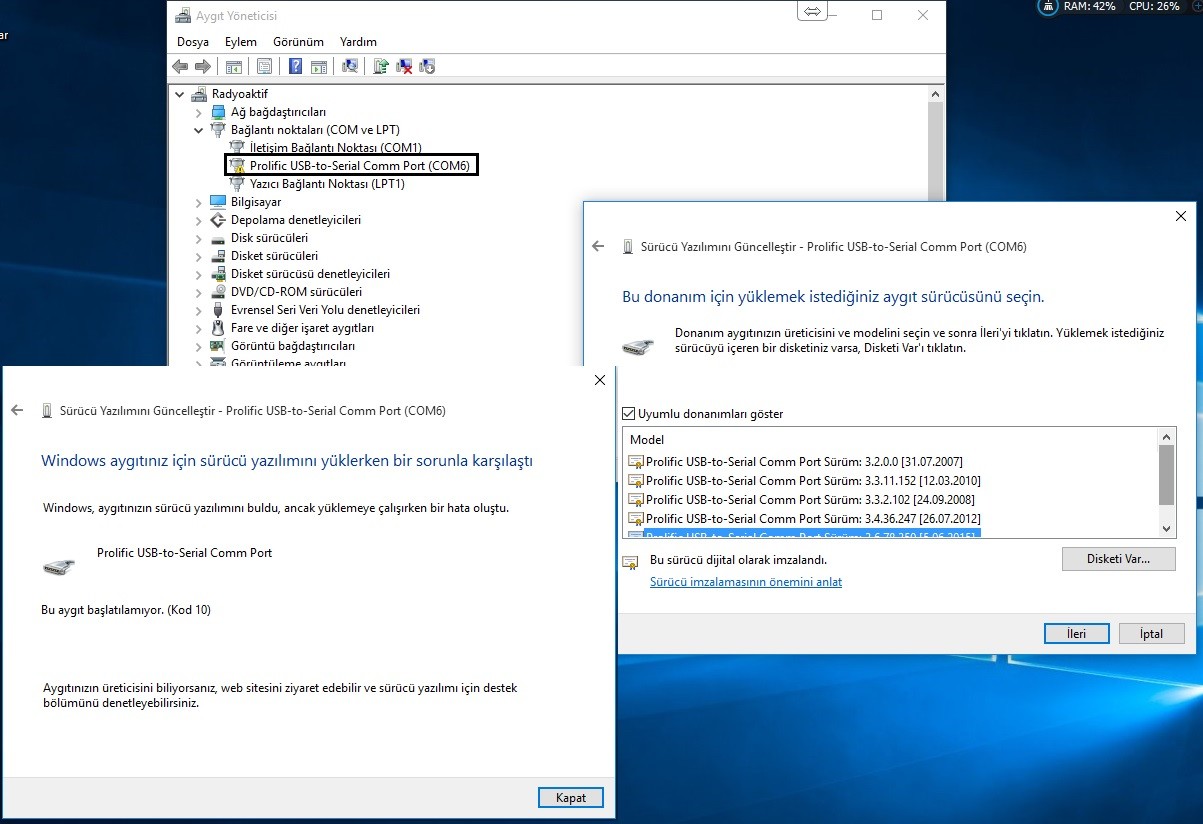The width and height of the screenshot is (1203, 824).
Task: Expand Disk sürücüleri tree node
Action: point(199,238)
